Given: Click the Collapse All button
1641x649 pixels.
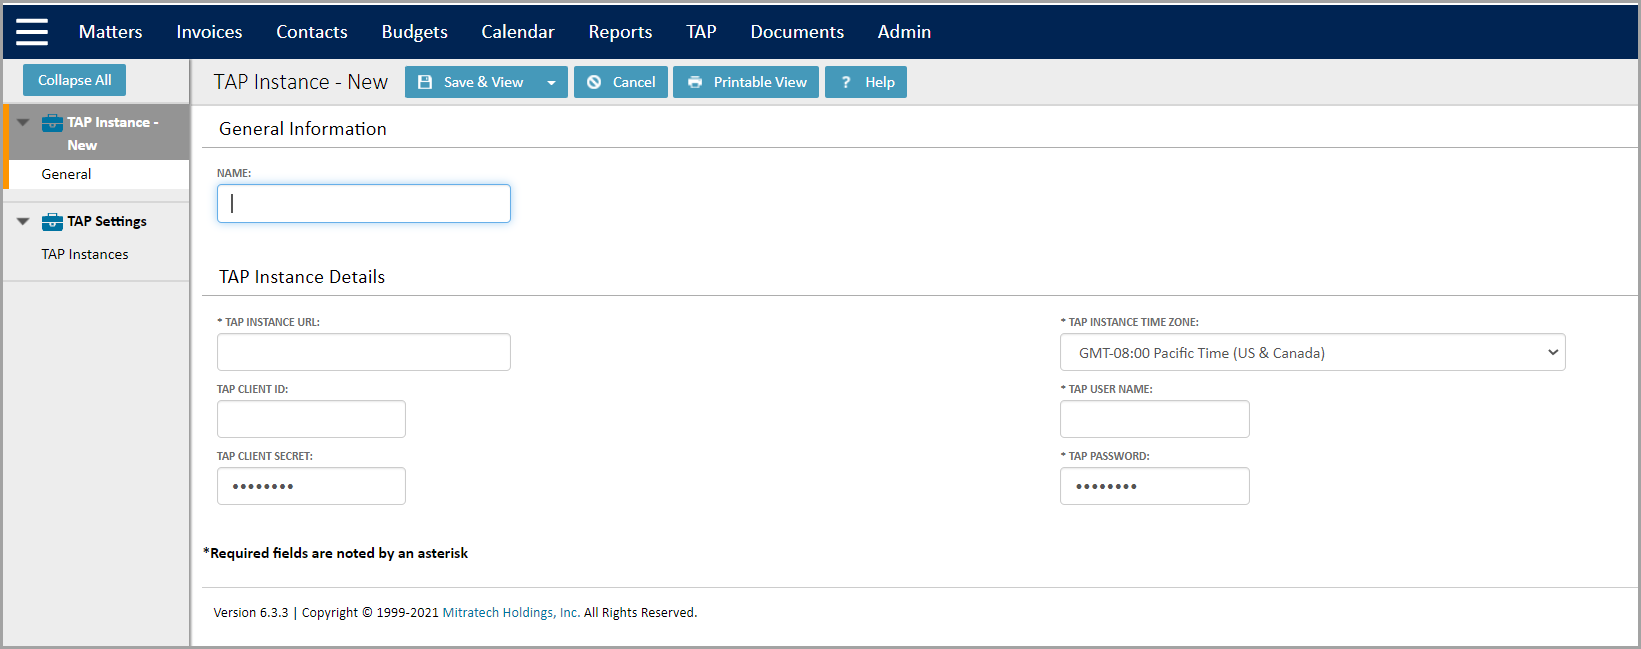Looking at the screenshot, I should pyautogui.click(x=75, y=80).
